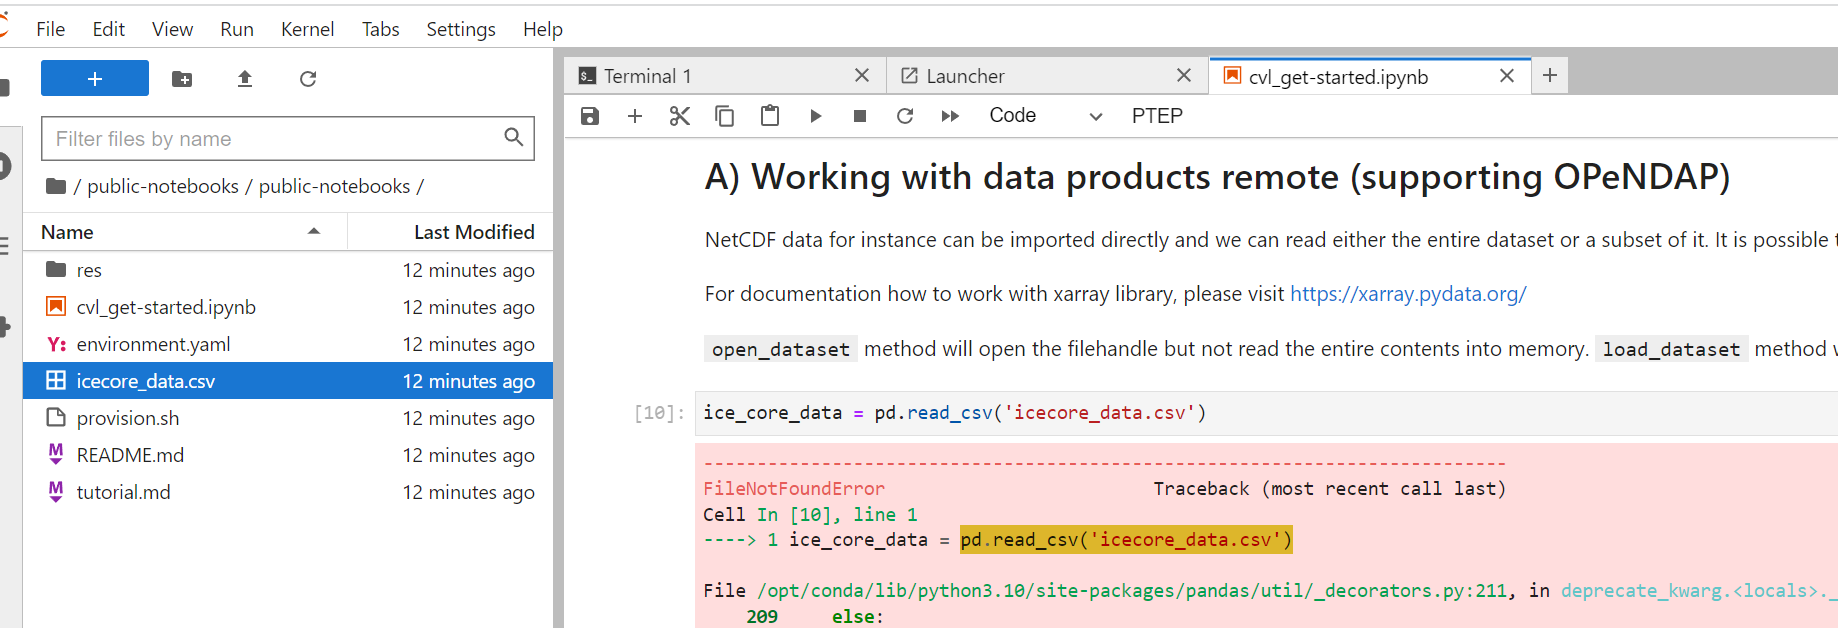Run the selected cell
This screenshot has height=629, width=1841.
[815, 116]
